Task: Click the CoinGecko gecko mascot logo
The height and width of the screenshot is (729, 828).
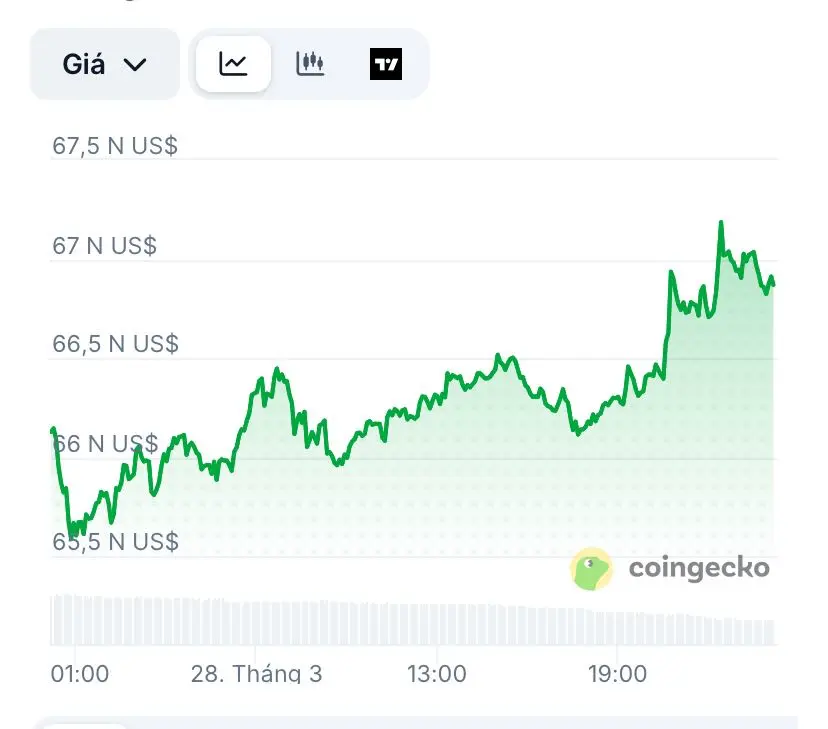Action: 591,569
